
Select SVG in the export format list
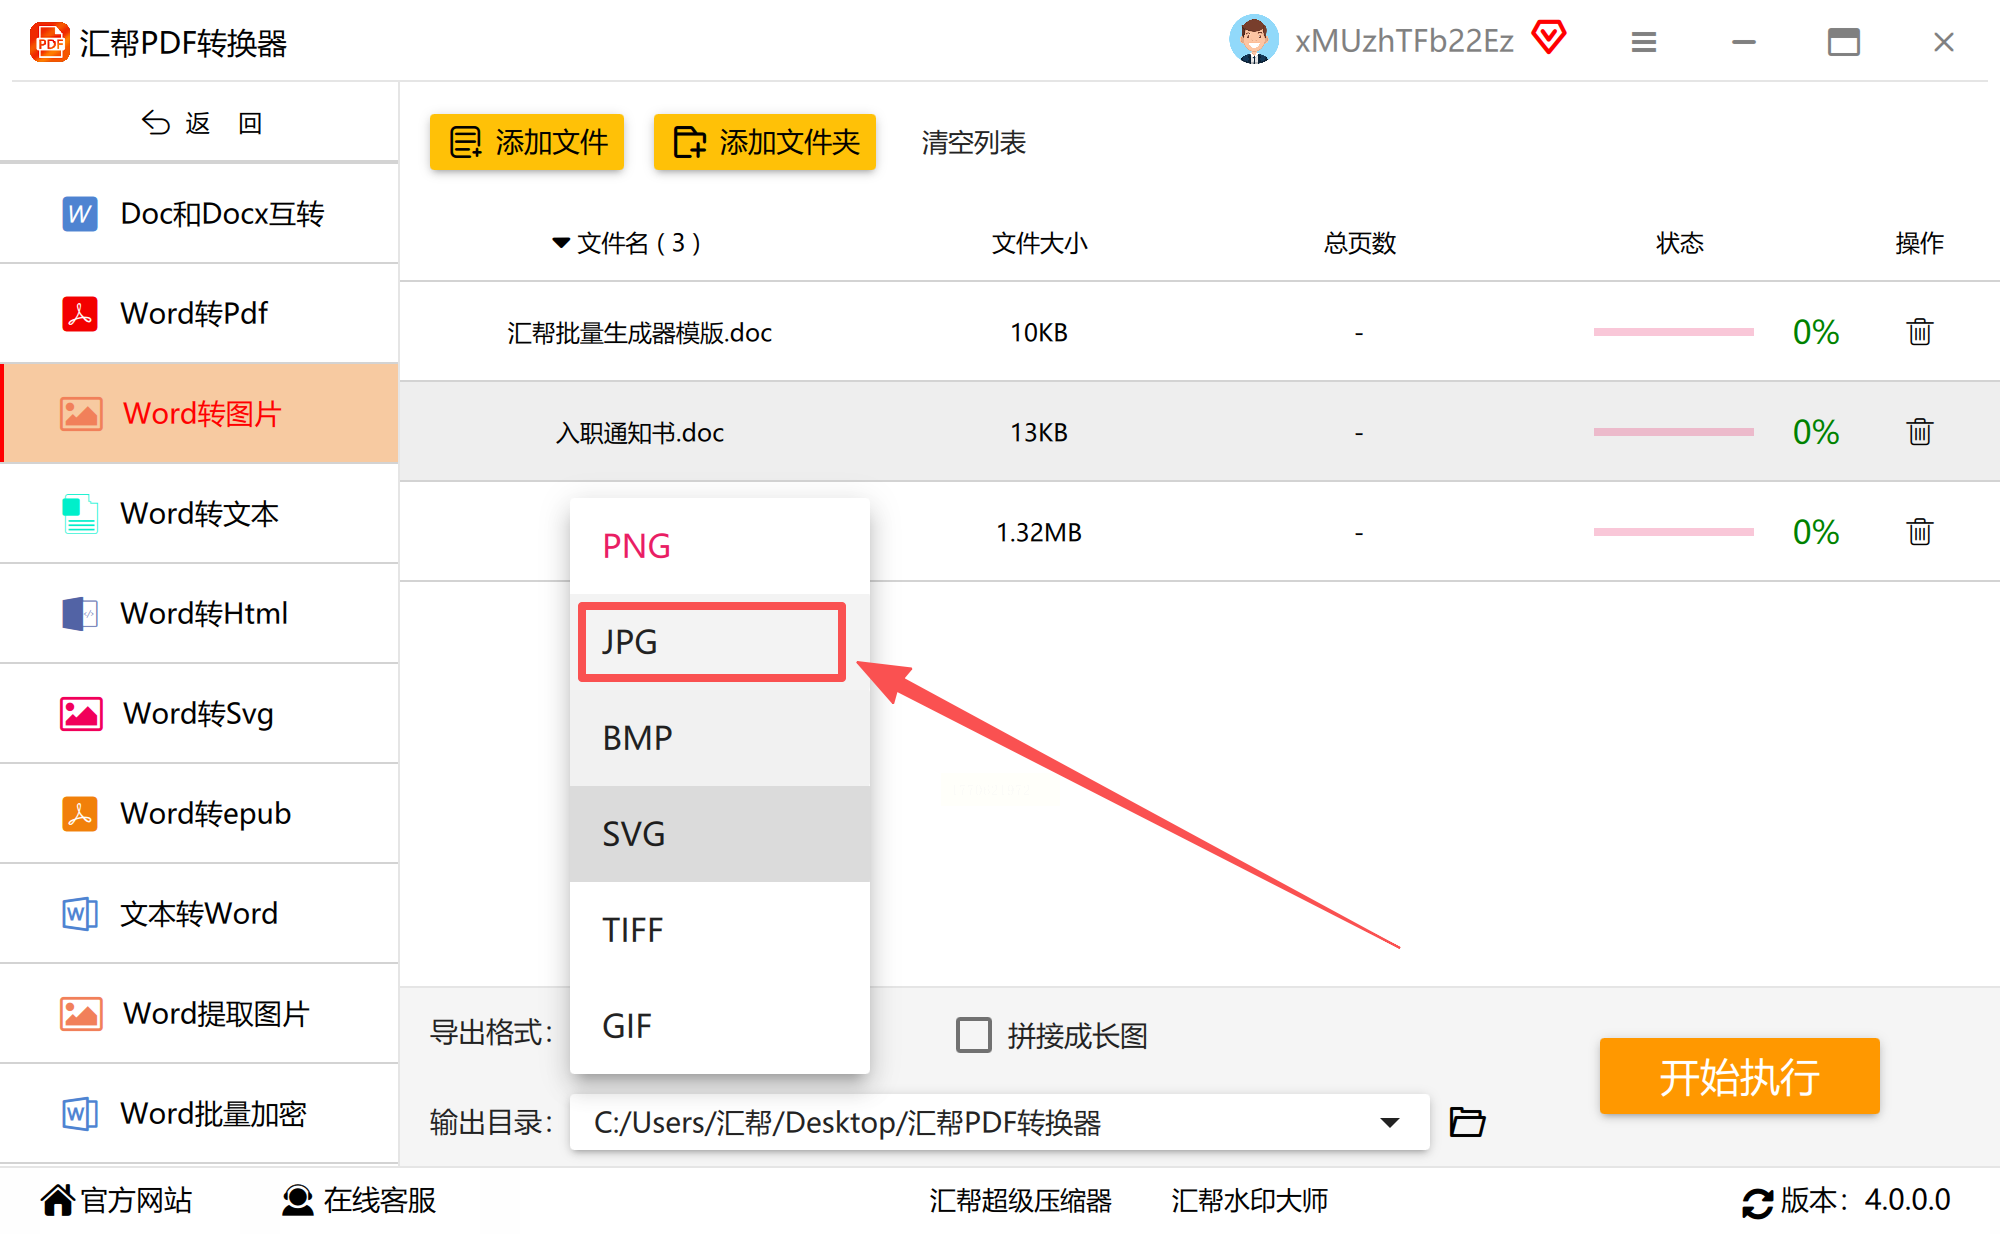(719, 834)
